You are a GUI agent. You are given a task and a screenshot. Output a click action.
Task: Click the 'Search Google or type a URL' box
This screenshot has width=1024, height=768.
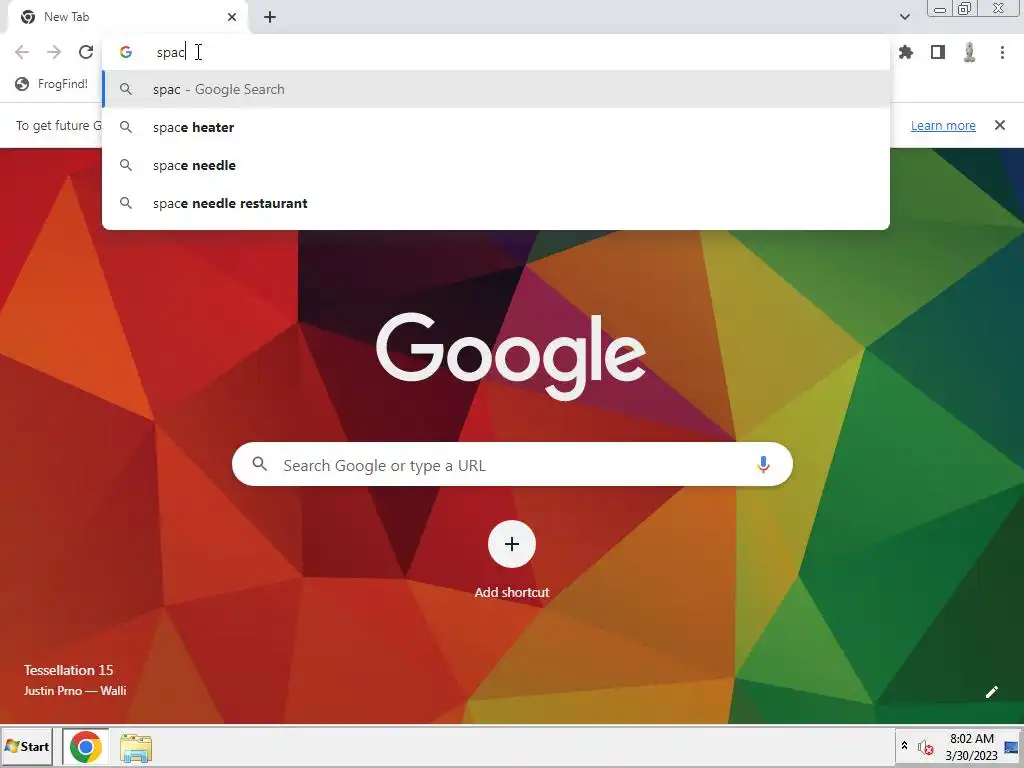(513, 464)
